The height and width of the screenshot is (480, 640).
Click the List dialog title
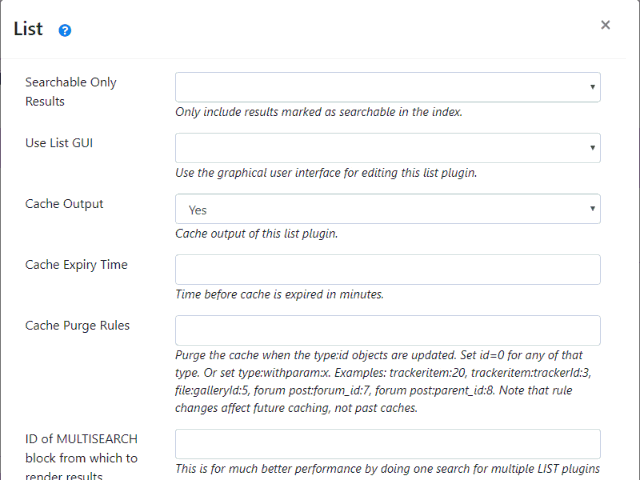click(x=28, y=29)
